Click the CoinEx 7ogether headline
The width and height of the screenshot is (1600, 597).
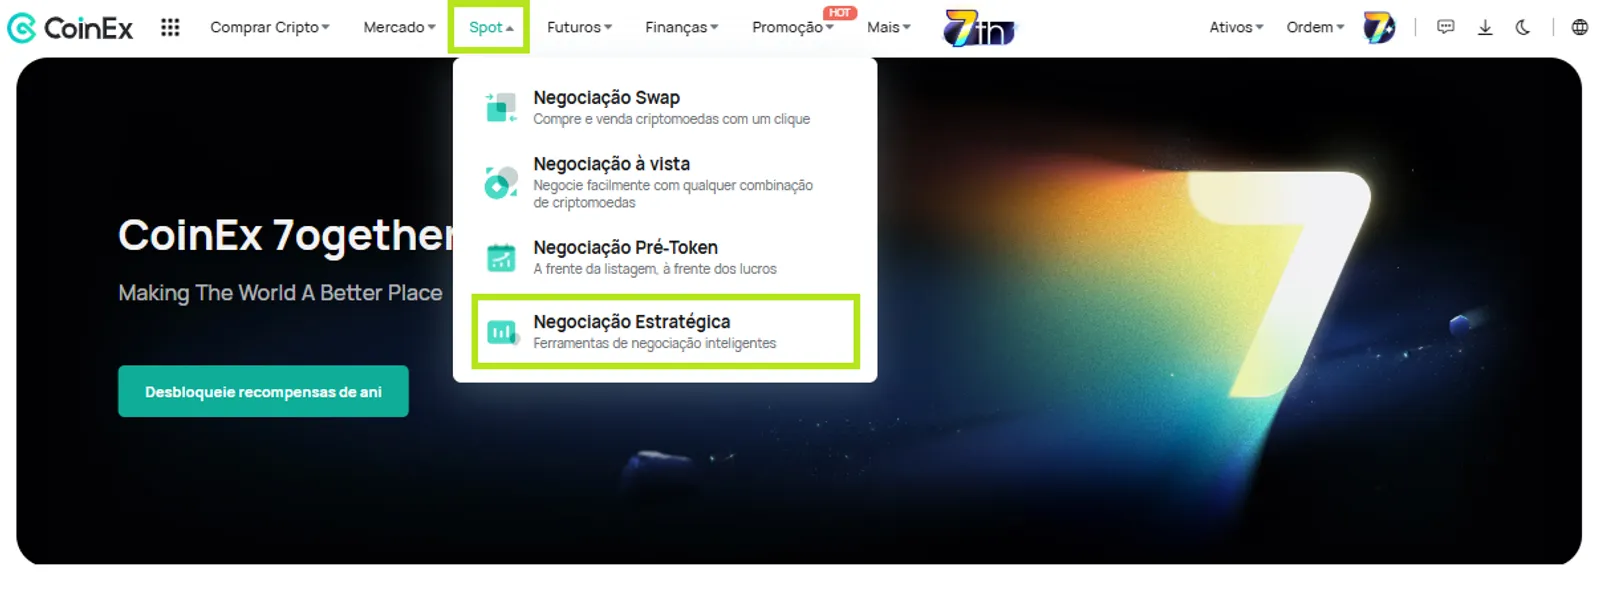286,236
